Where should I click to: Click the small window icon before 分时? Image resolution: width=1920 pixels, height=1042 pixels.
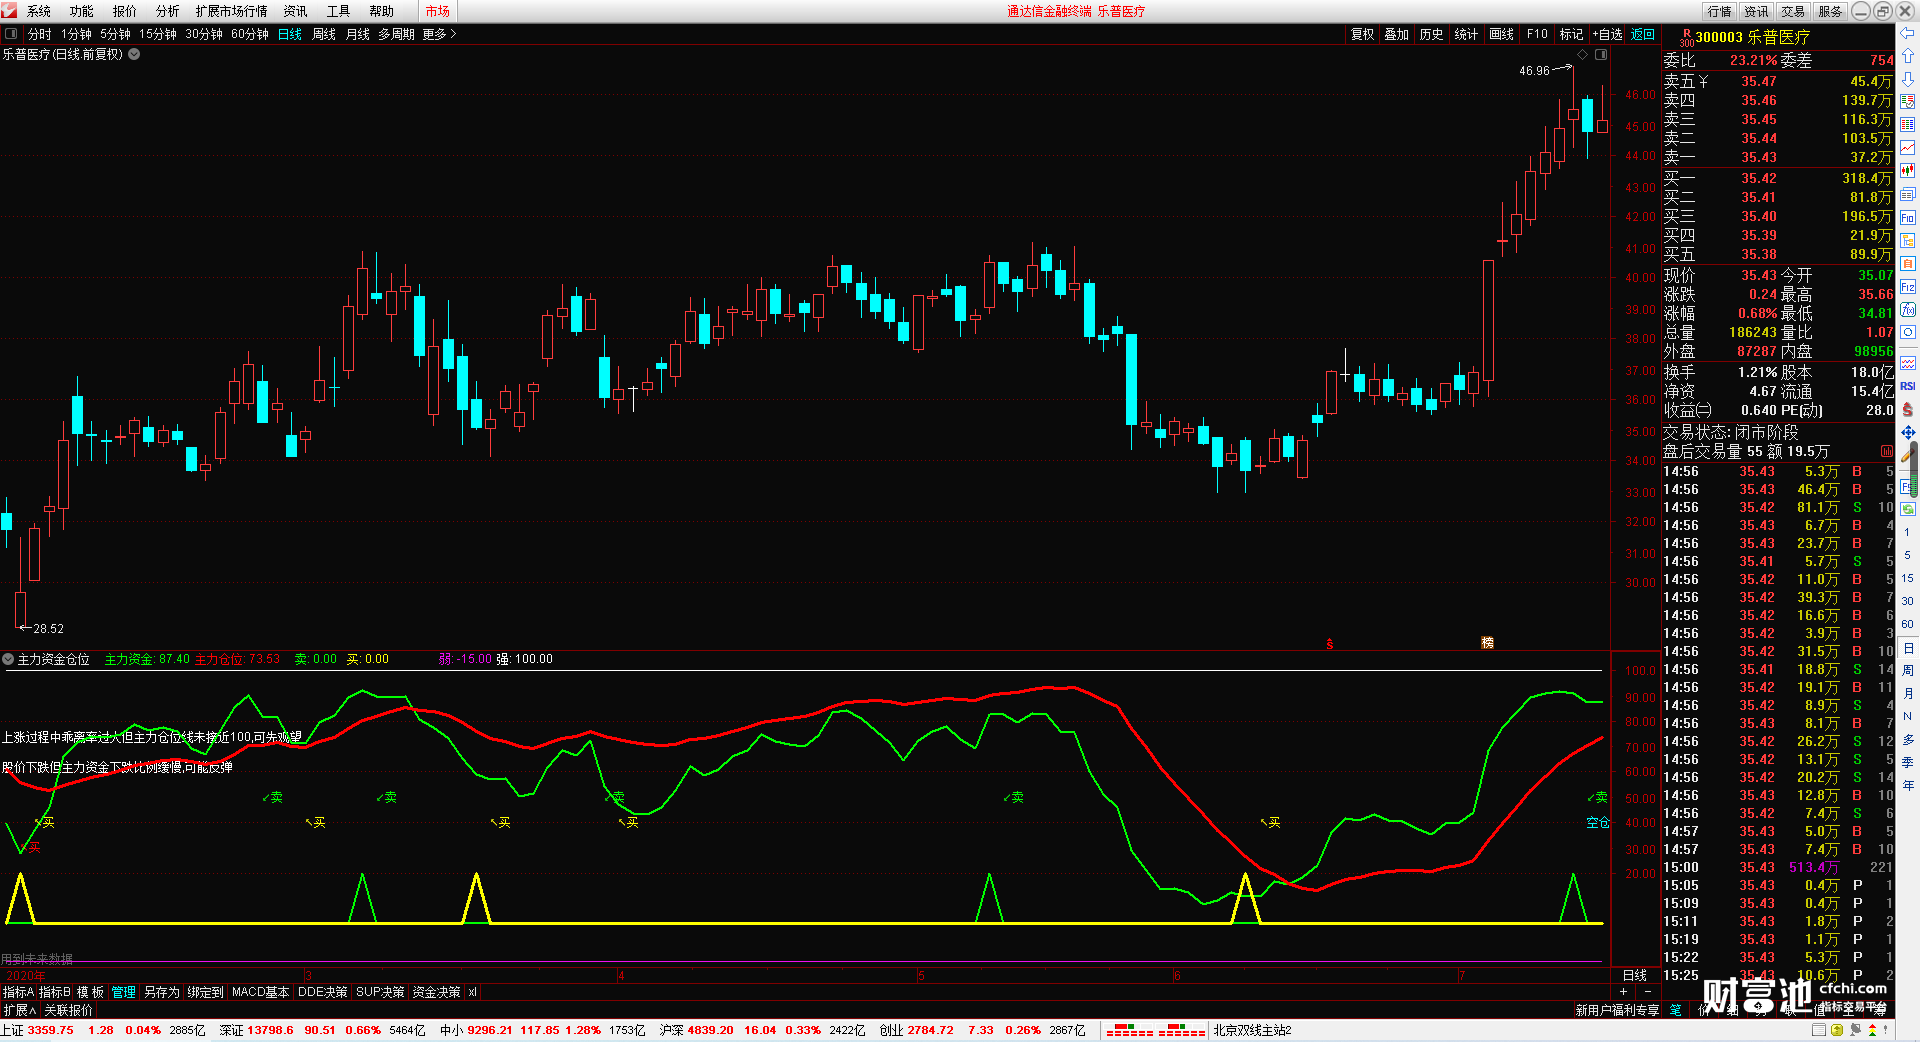click(x=11, y=34)
